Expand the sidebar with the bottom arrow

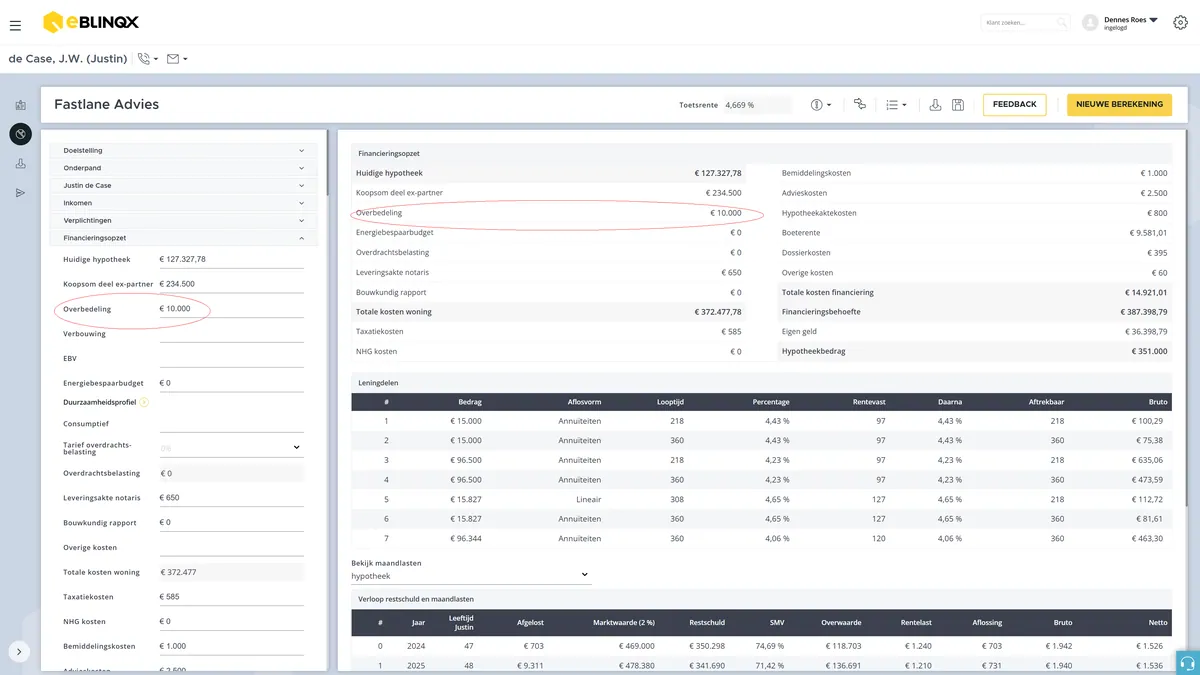pyautogui.click(x=20, y=652)
